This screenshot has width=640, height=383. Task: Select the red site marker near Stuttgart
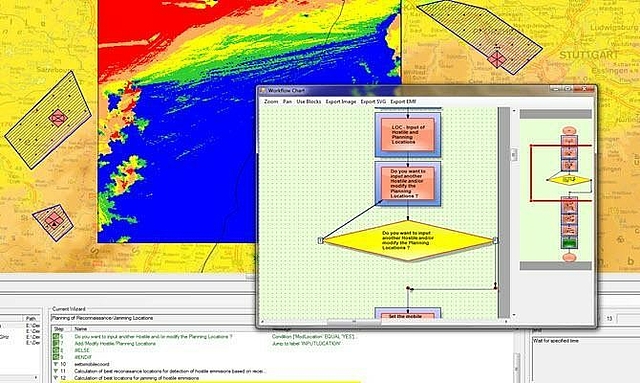(497, 60)
